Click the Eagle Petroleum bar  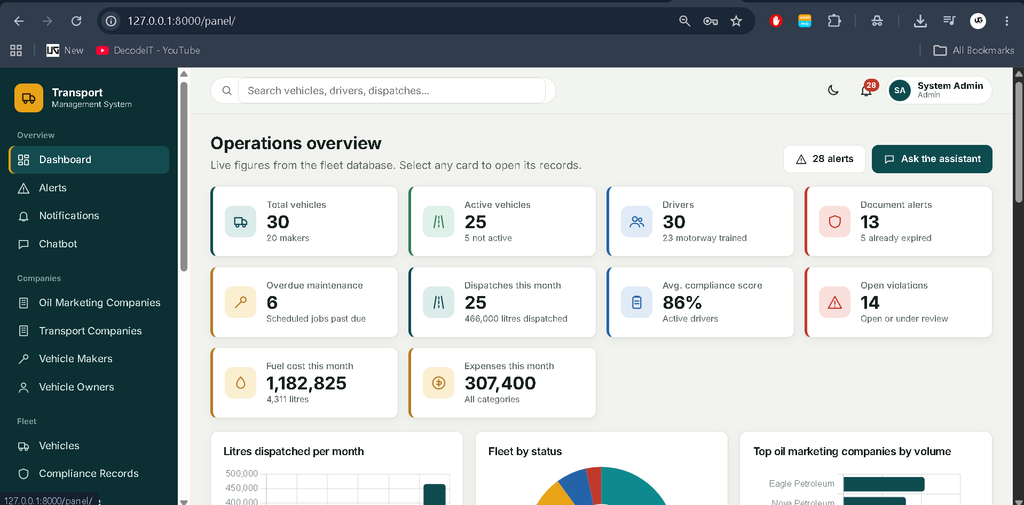tap(884, 484)
